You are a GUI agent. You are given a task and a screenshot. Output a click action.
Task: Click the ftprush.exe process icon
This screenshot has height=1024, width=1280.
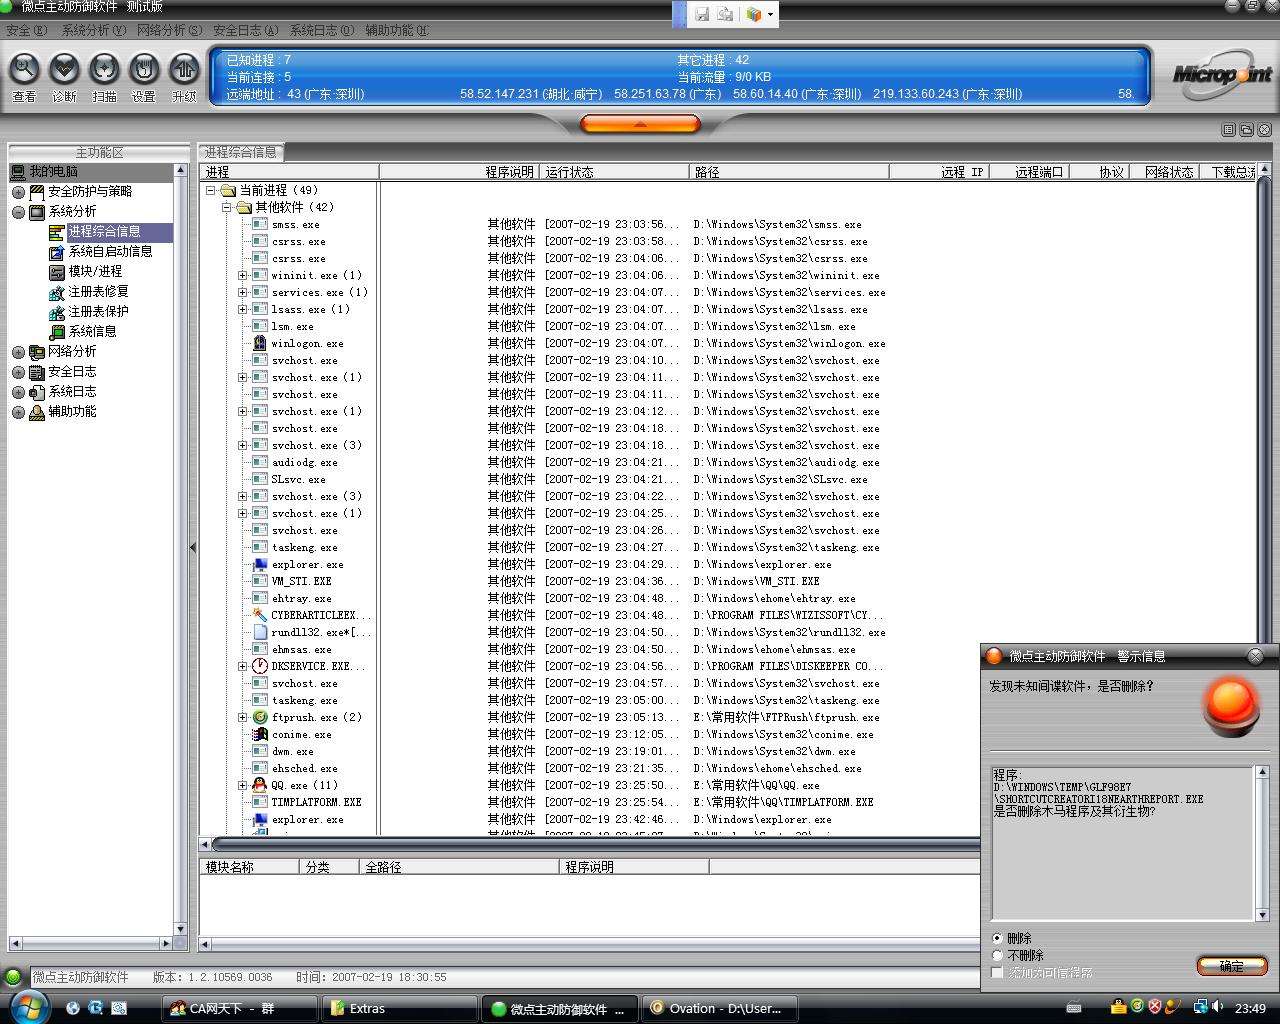(x=260, y=717)
